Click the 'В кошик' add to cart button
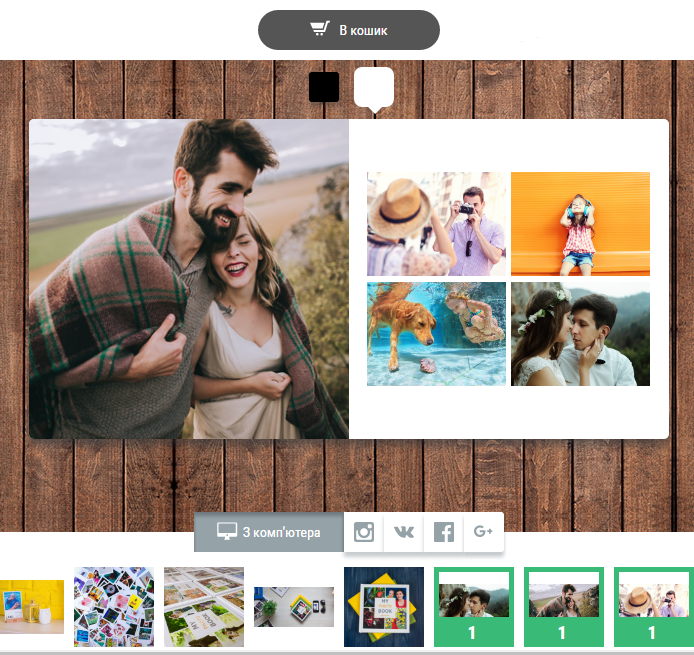The image size is (694, 655). (349, 30)
